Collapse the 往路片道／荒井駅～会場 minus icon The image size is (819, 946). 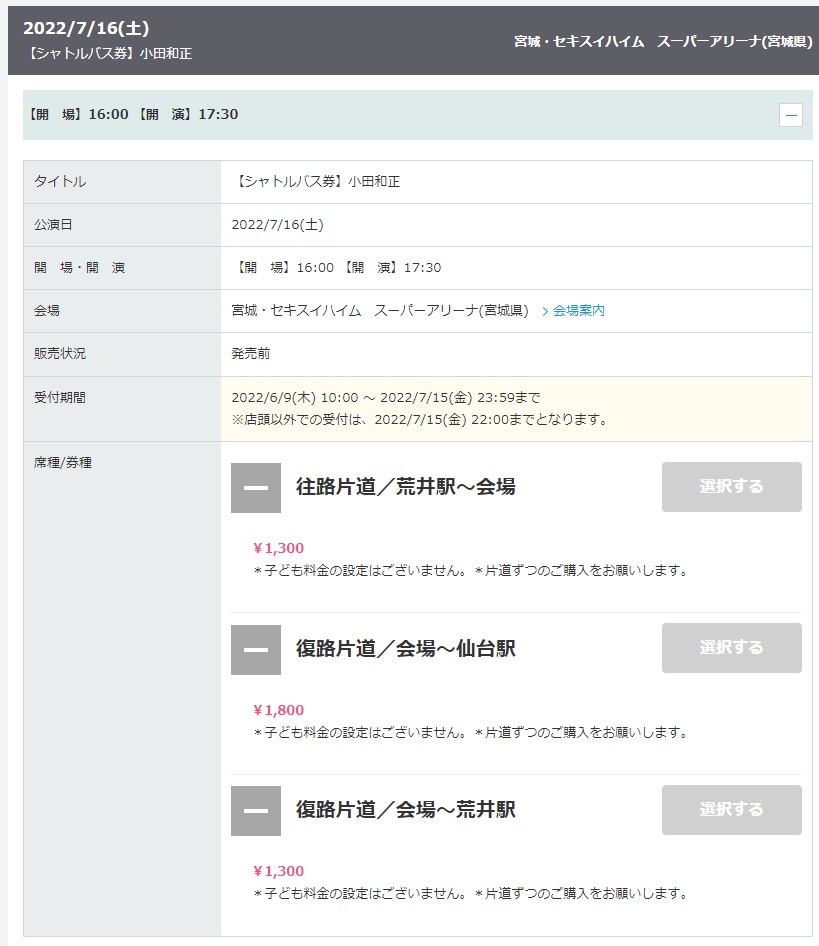tap(256, 488)
